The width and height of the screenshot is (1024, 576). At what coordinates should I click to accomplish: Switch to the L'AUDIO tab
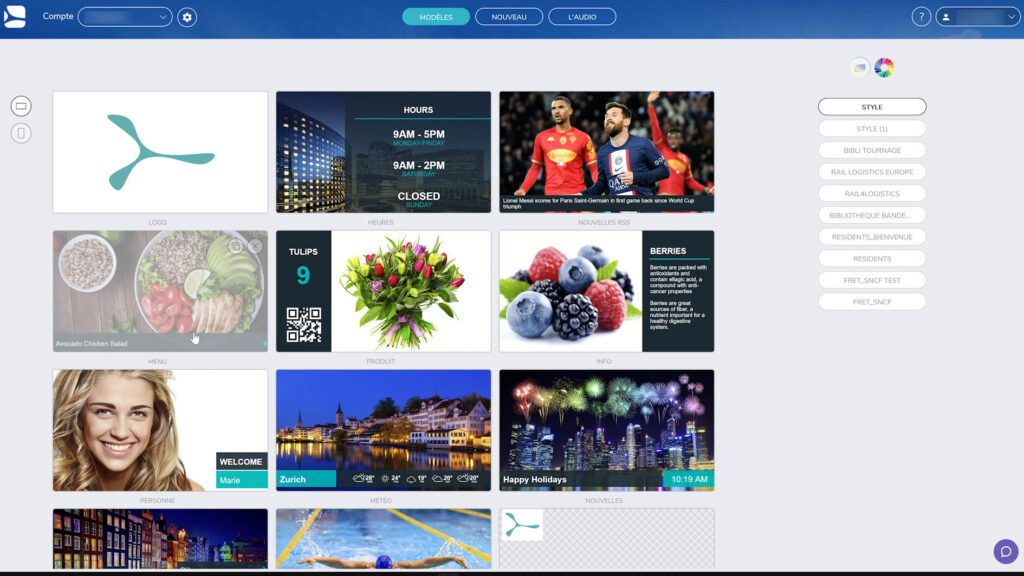pyautogui.click(x=582, y=17)
